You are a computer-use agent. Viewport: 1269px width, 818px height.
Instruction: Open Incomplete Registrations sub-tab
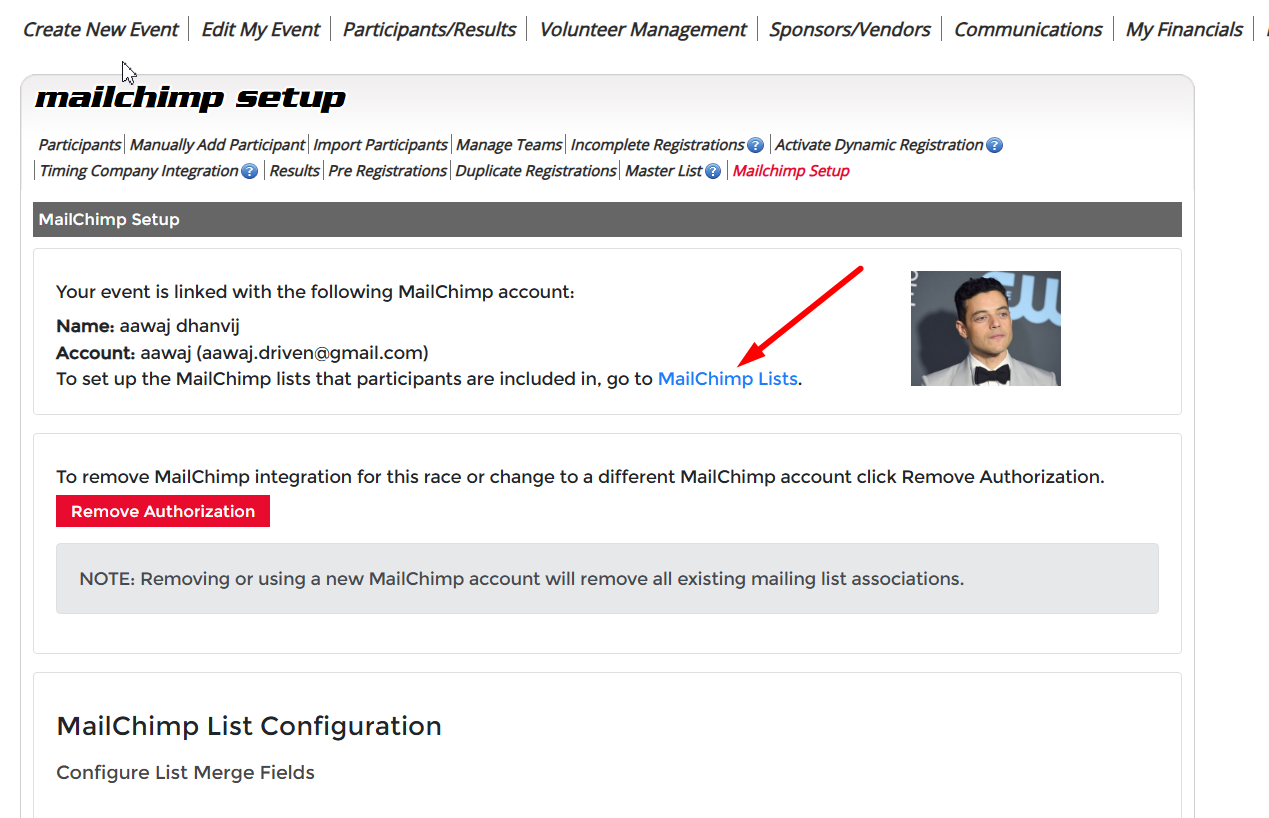click(657, 145)
